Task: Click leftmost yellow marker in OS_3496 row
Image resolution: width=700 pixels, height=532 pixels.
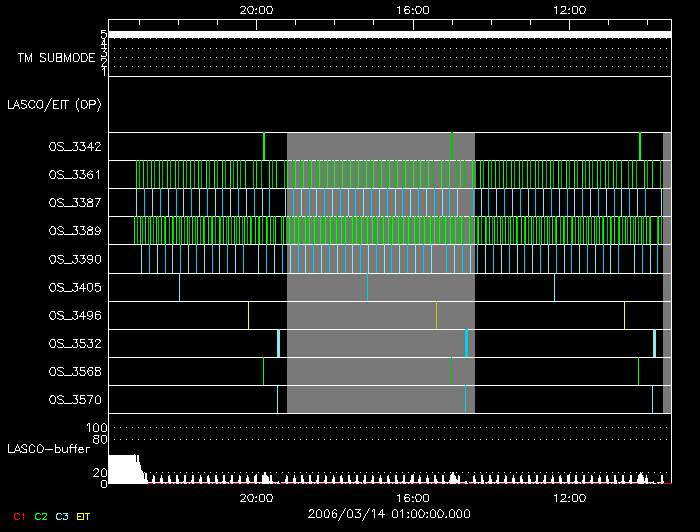Action: pos(248,315)
